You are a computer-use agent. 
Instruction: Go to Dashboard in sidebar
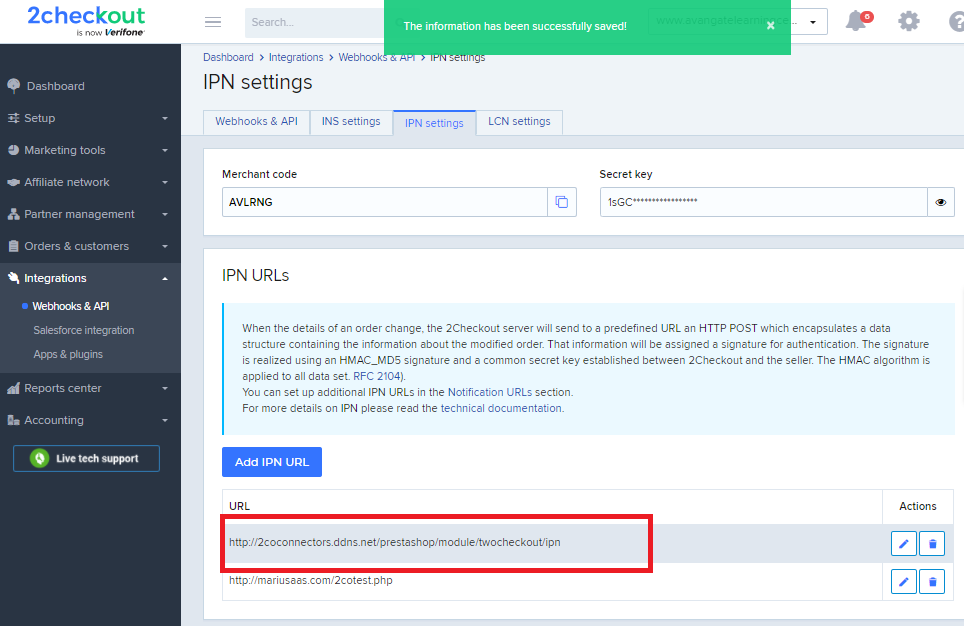click(x=55, y=86)
